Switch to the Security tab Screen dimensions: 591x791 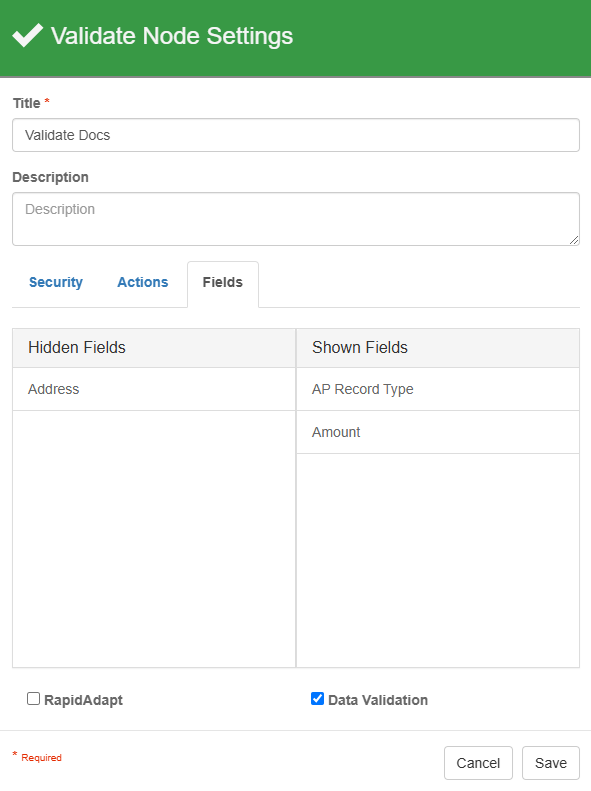56,282
